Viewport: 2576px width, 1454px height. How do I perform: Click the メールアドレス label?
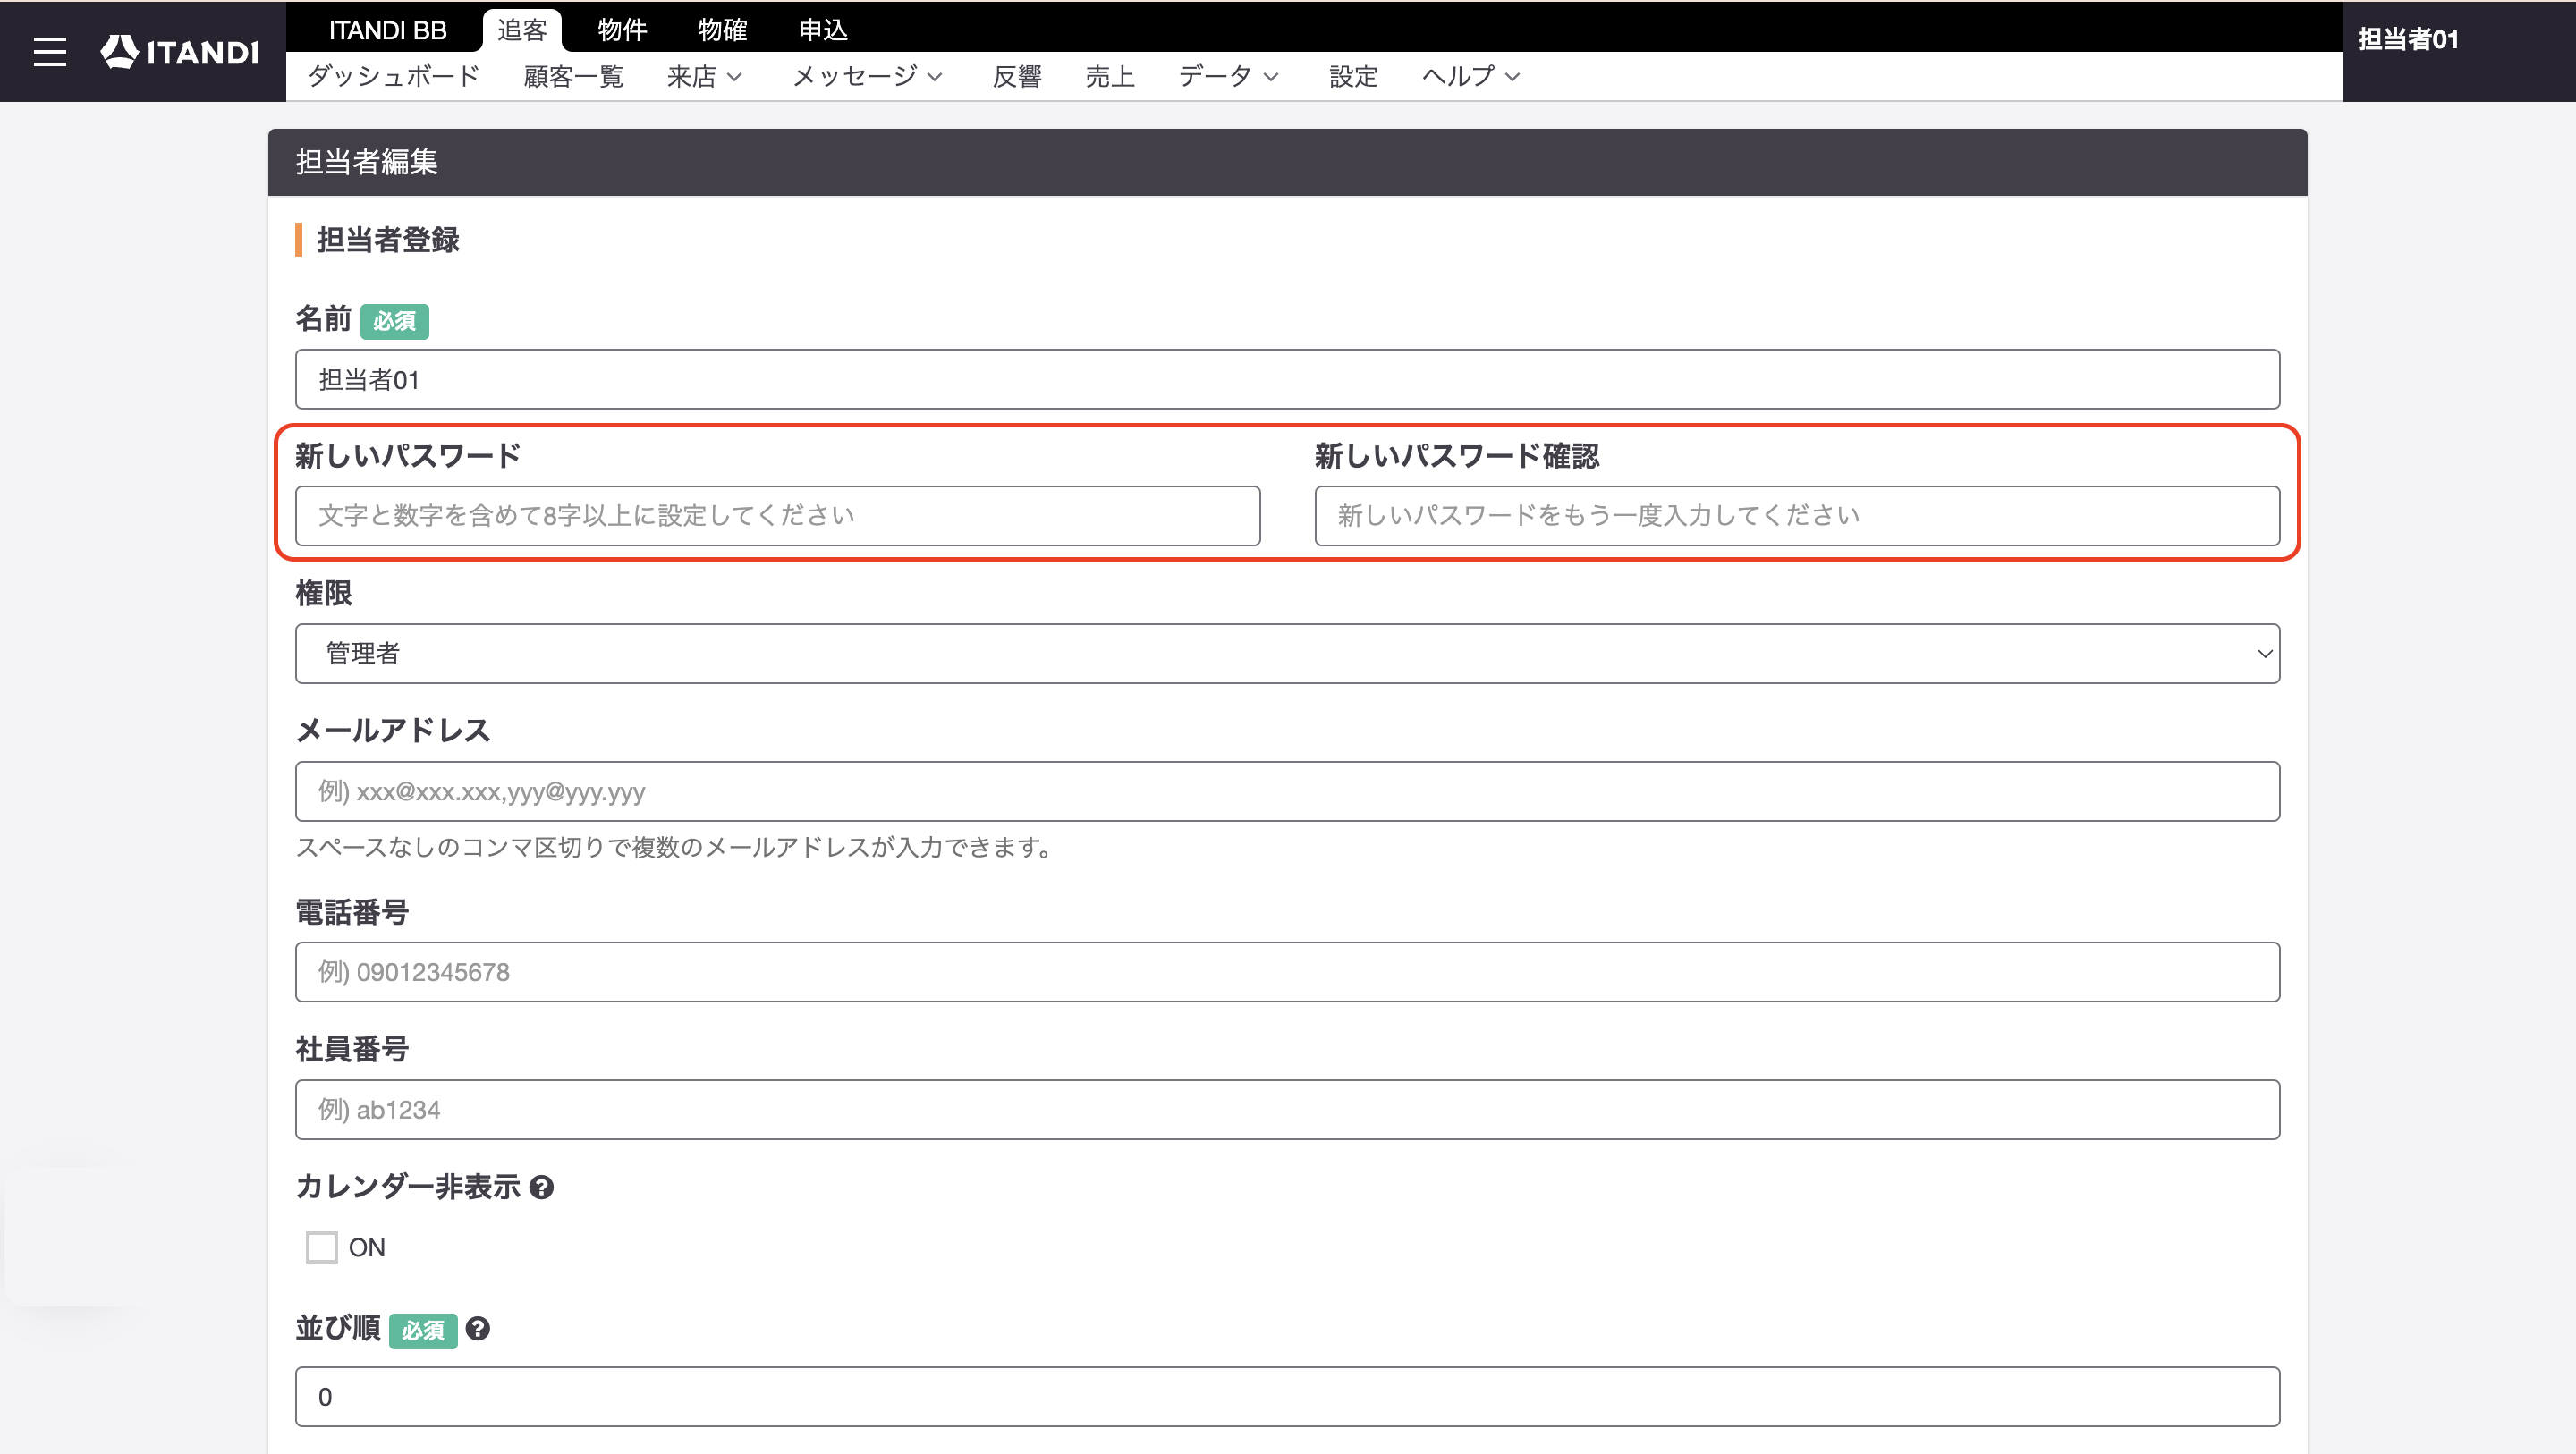coord(393,730)
